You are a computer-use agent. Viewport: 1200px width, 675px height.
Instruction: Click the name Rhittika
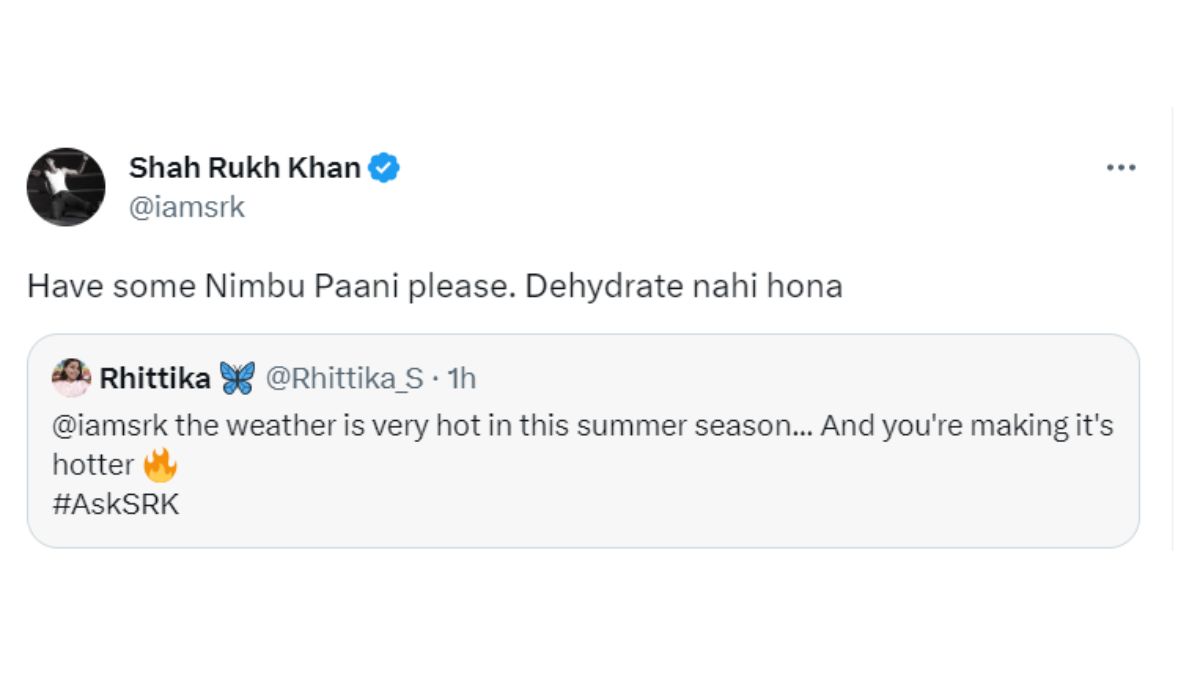155,378
